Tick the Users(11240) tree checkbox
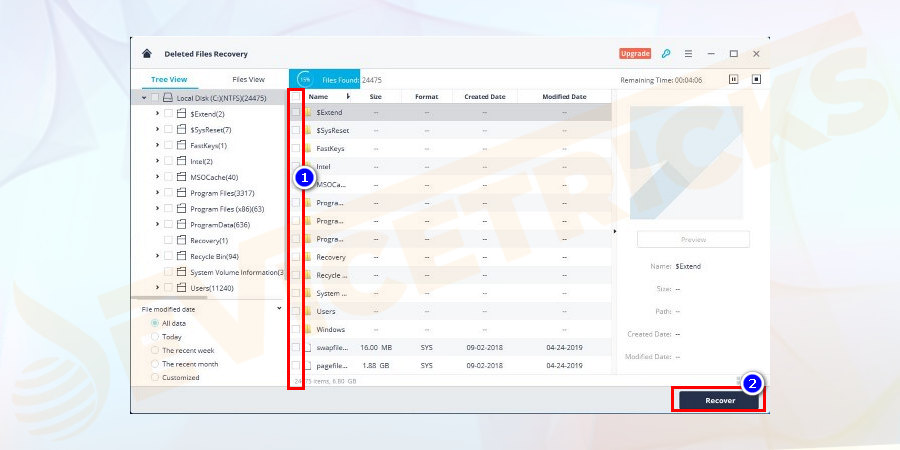Image resolution: width=900 pixels, height=450 pixels. pyautogui.click(x=168, y=288)
